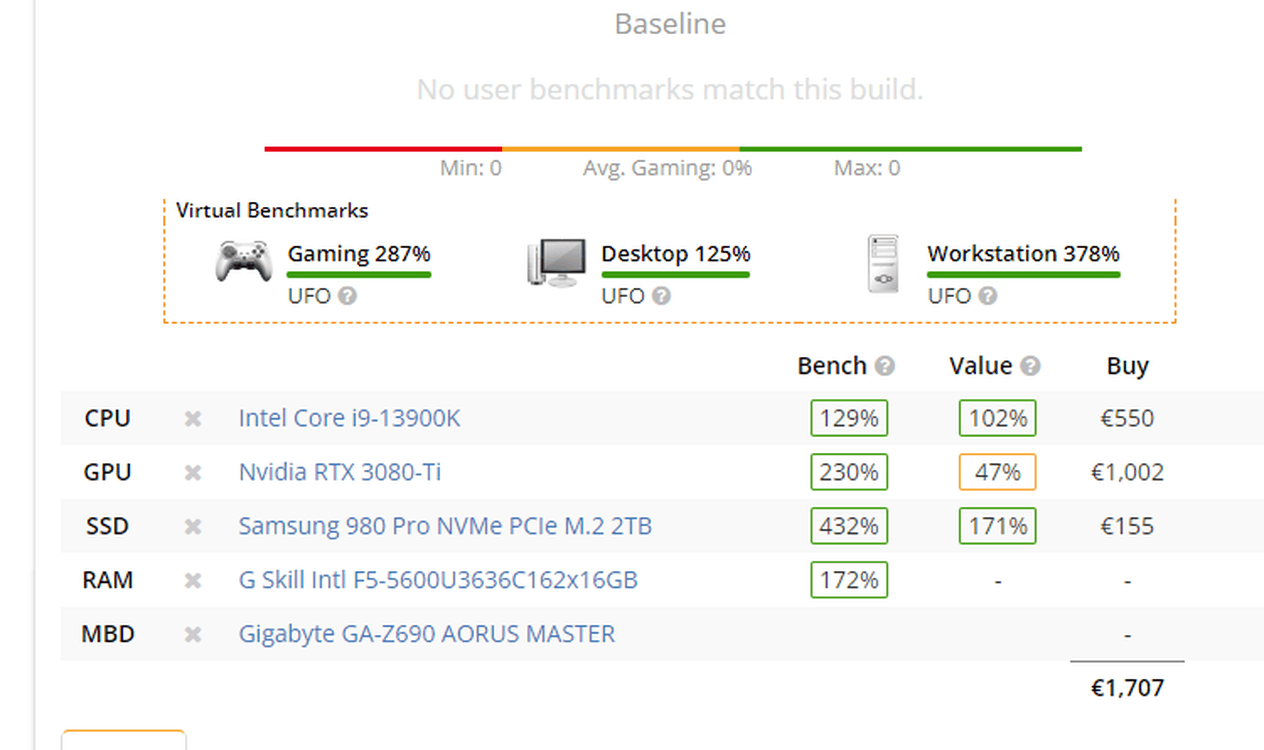Click the Avg. Gaming: 0% label

(x=667, y=168)
